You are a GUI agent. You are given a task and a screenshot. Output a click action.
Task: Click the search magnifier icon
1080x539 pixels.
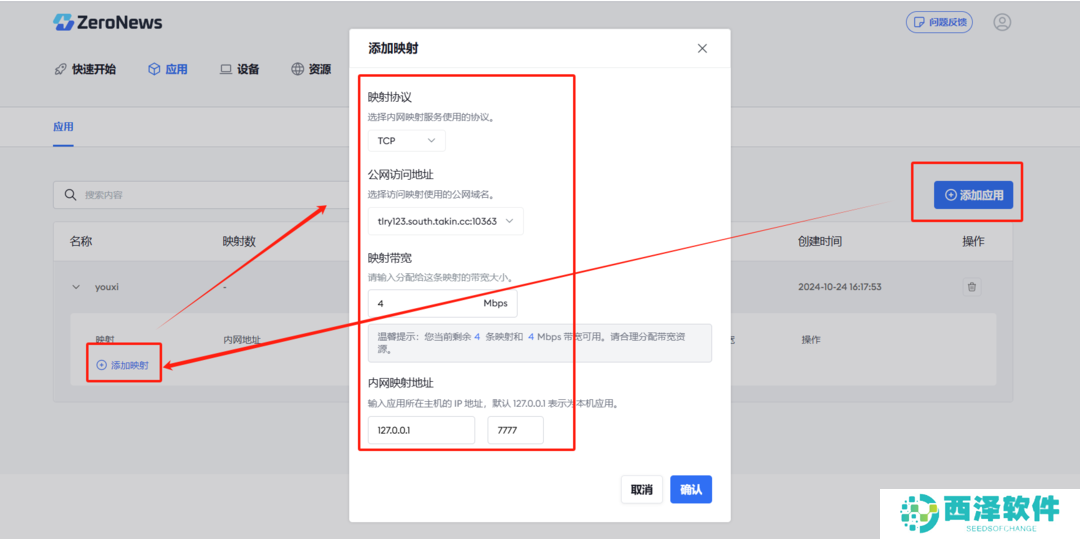(70, 195)
